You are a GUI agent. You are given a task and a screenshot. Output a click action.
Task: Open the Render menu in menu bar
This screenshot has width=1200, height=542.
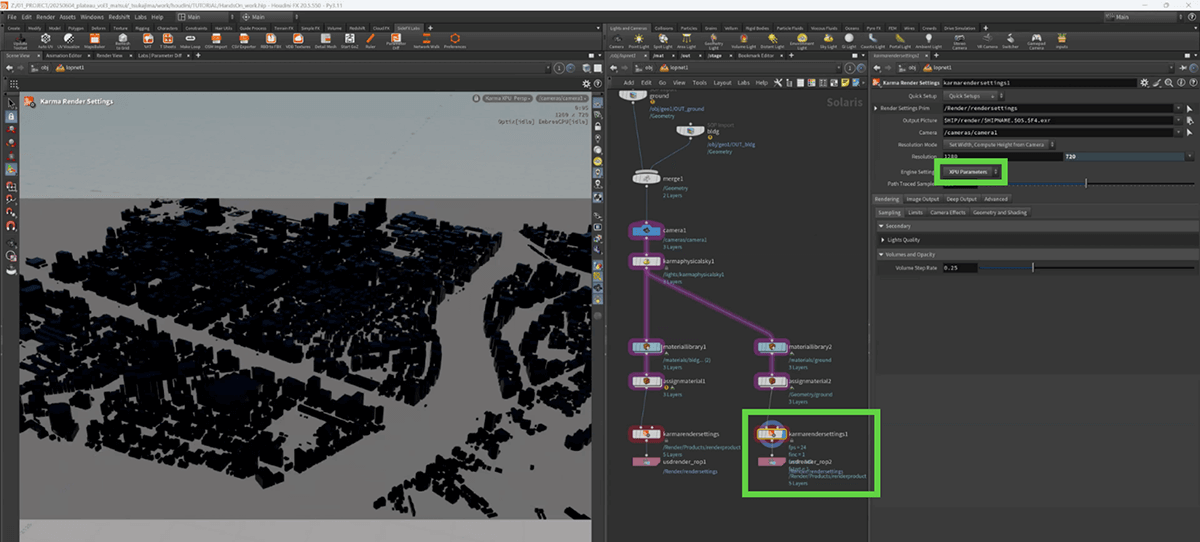tap(44, 17)
